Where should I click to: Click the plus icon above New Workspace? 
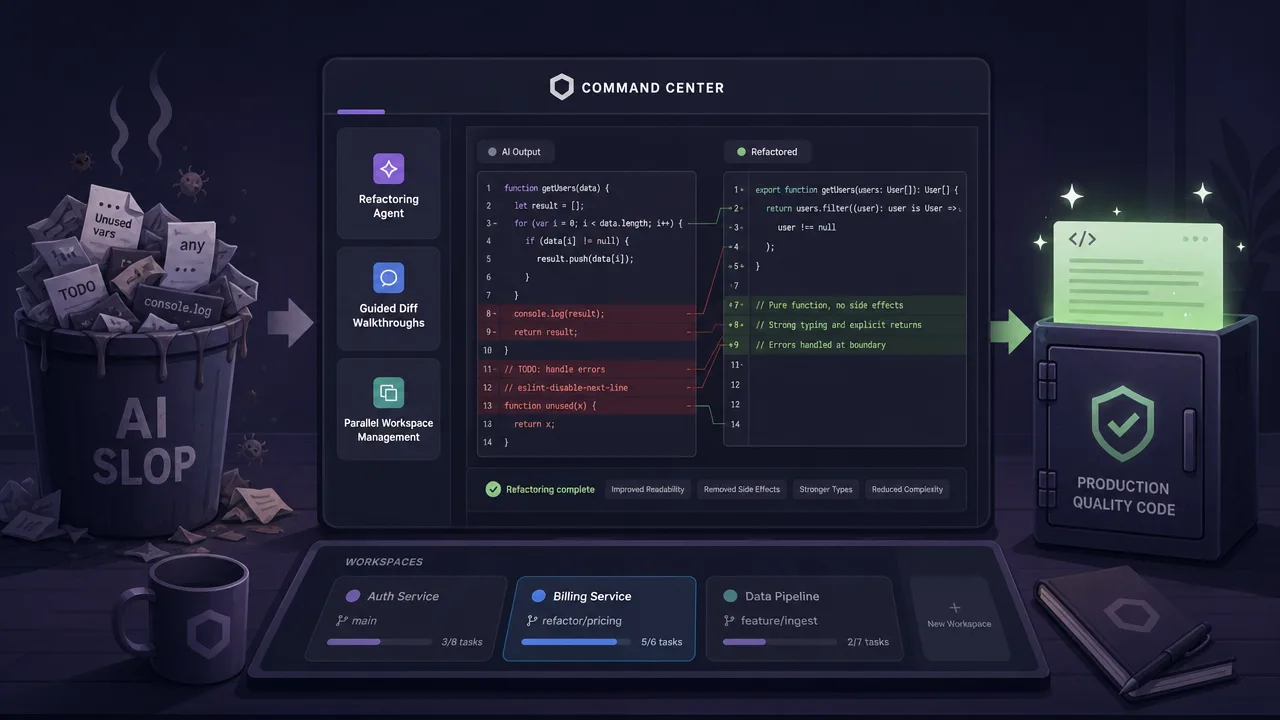[x=955, y=607]
